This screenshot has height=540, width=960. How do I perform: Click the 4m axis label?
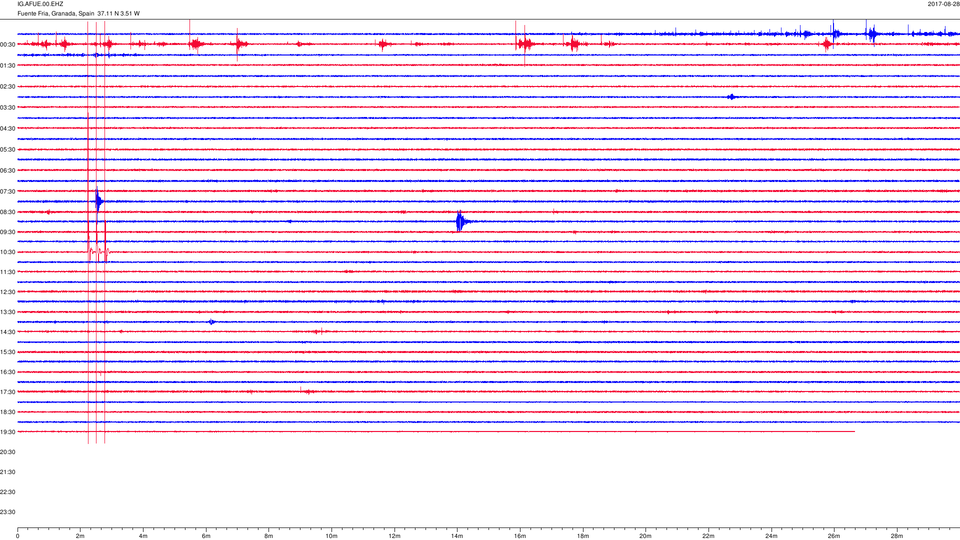[x=143, y=536]
